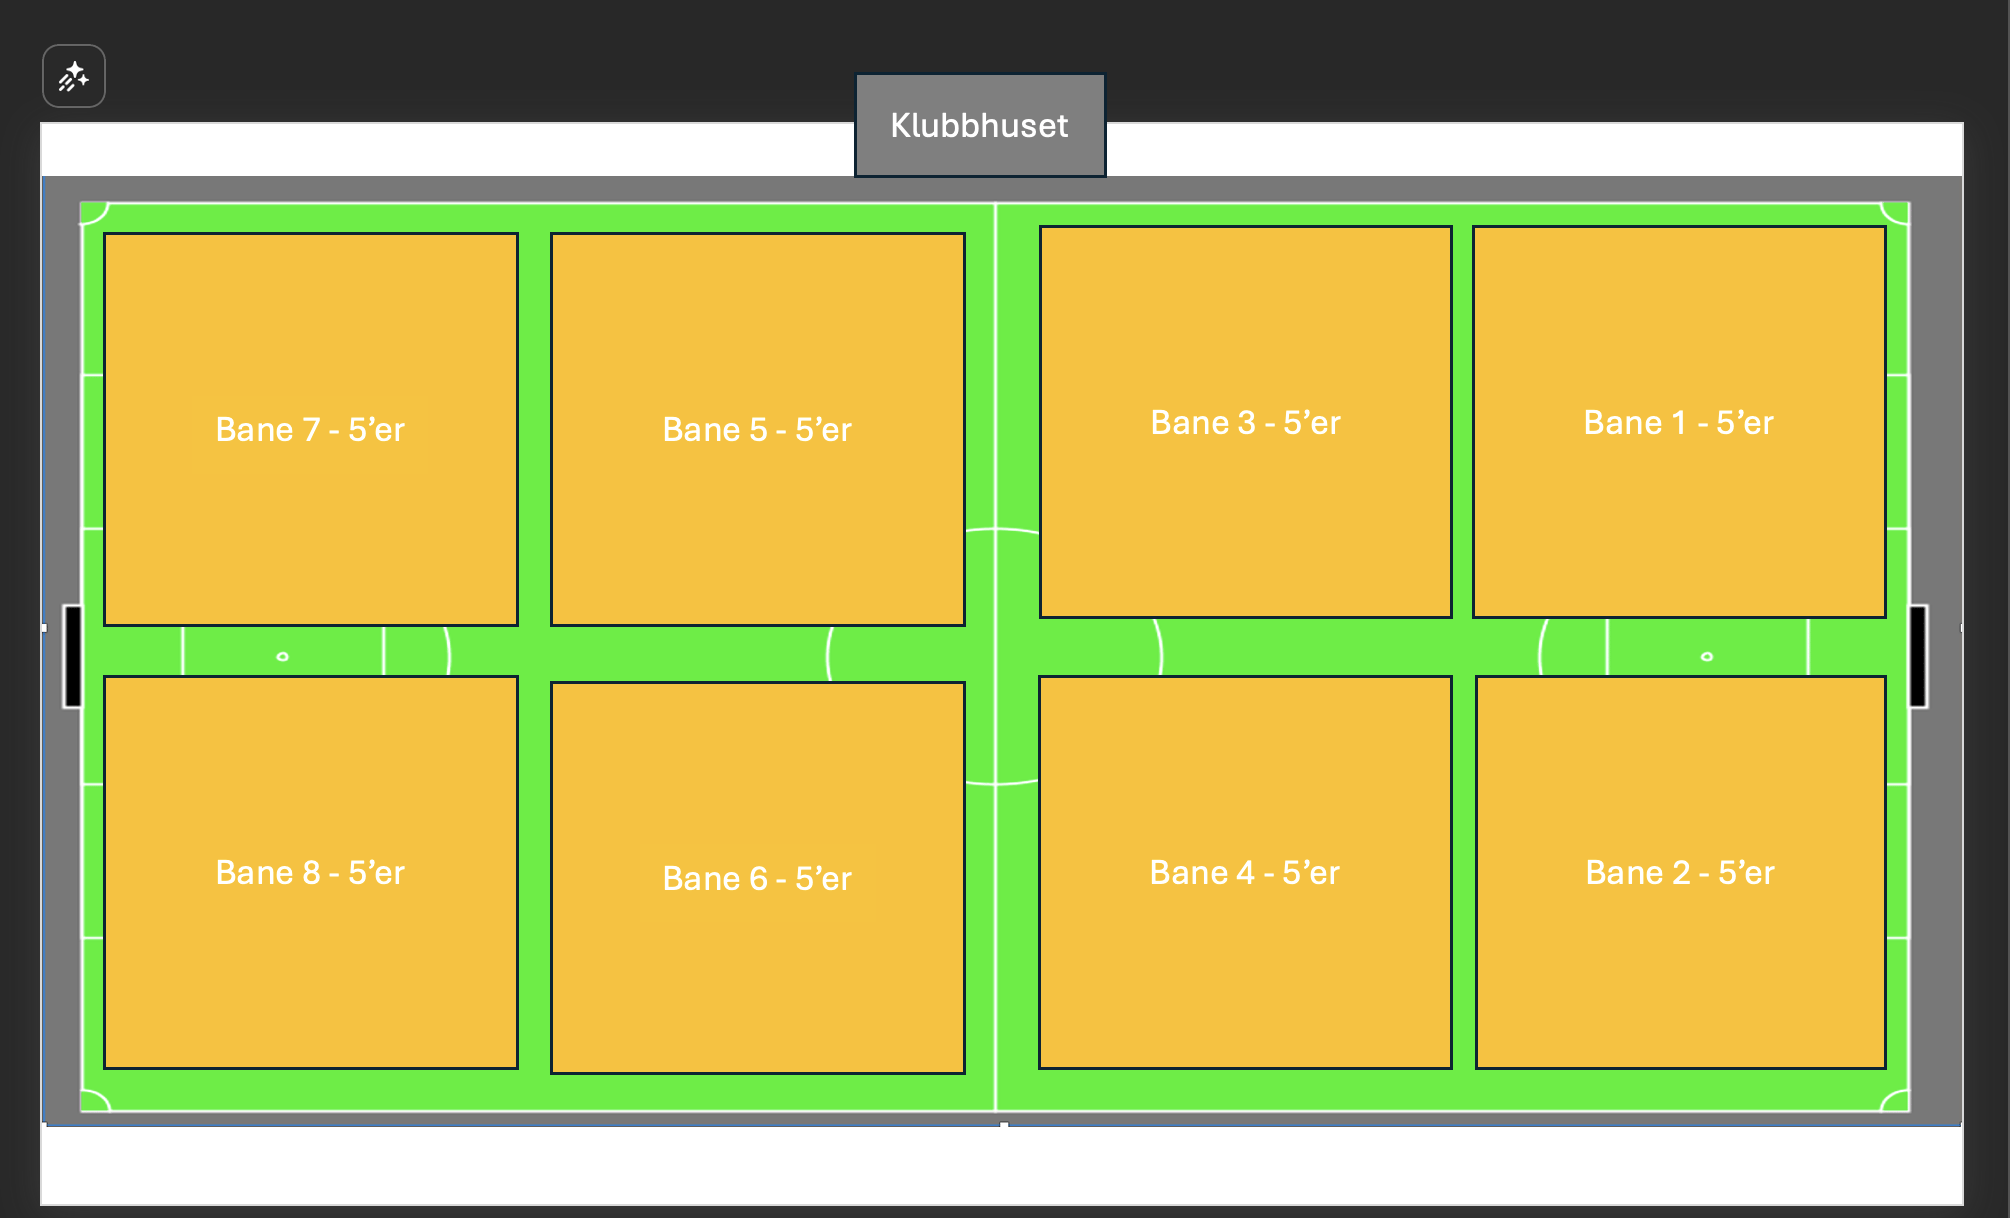This screenshot has height=1218, width=2010.
Task: Click the left penalty spot marker
Action: coord(282,657)
